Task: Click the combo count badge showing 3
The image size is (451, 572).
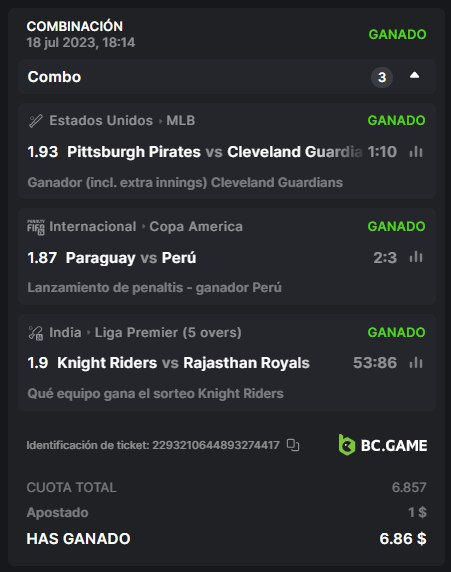Action: (x=382, y=77)
